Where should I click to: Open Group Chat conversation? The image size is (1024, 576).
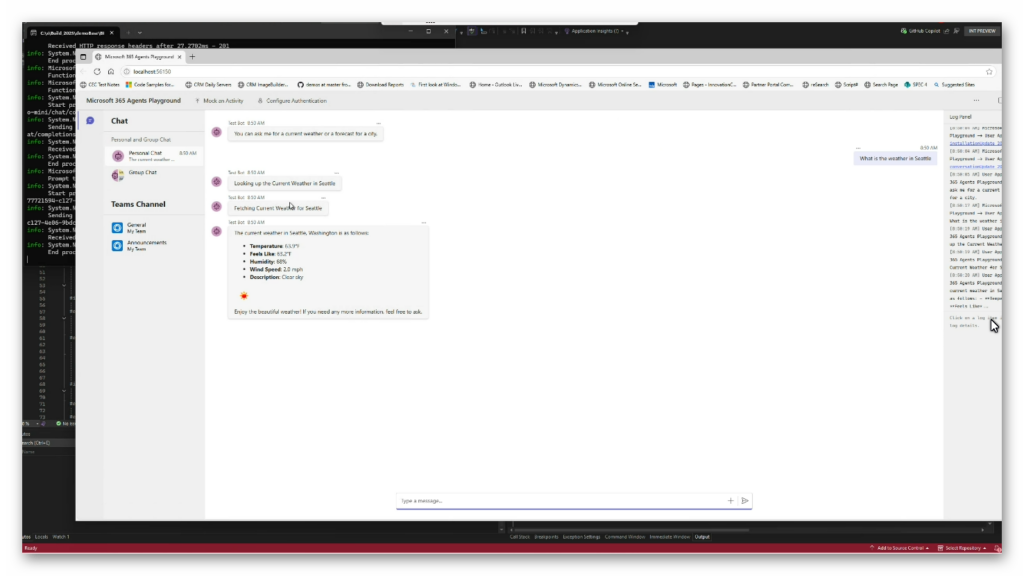point(154,174)
